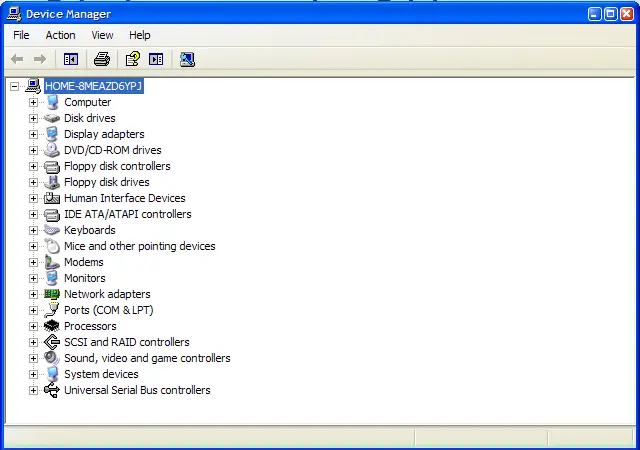Click the Computer category icon

point(52,102)
